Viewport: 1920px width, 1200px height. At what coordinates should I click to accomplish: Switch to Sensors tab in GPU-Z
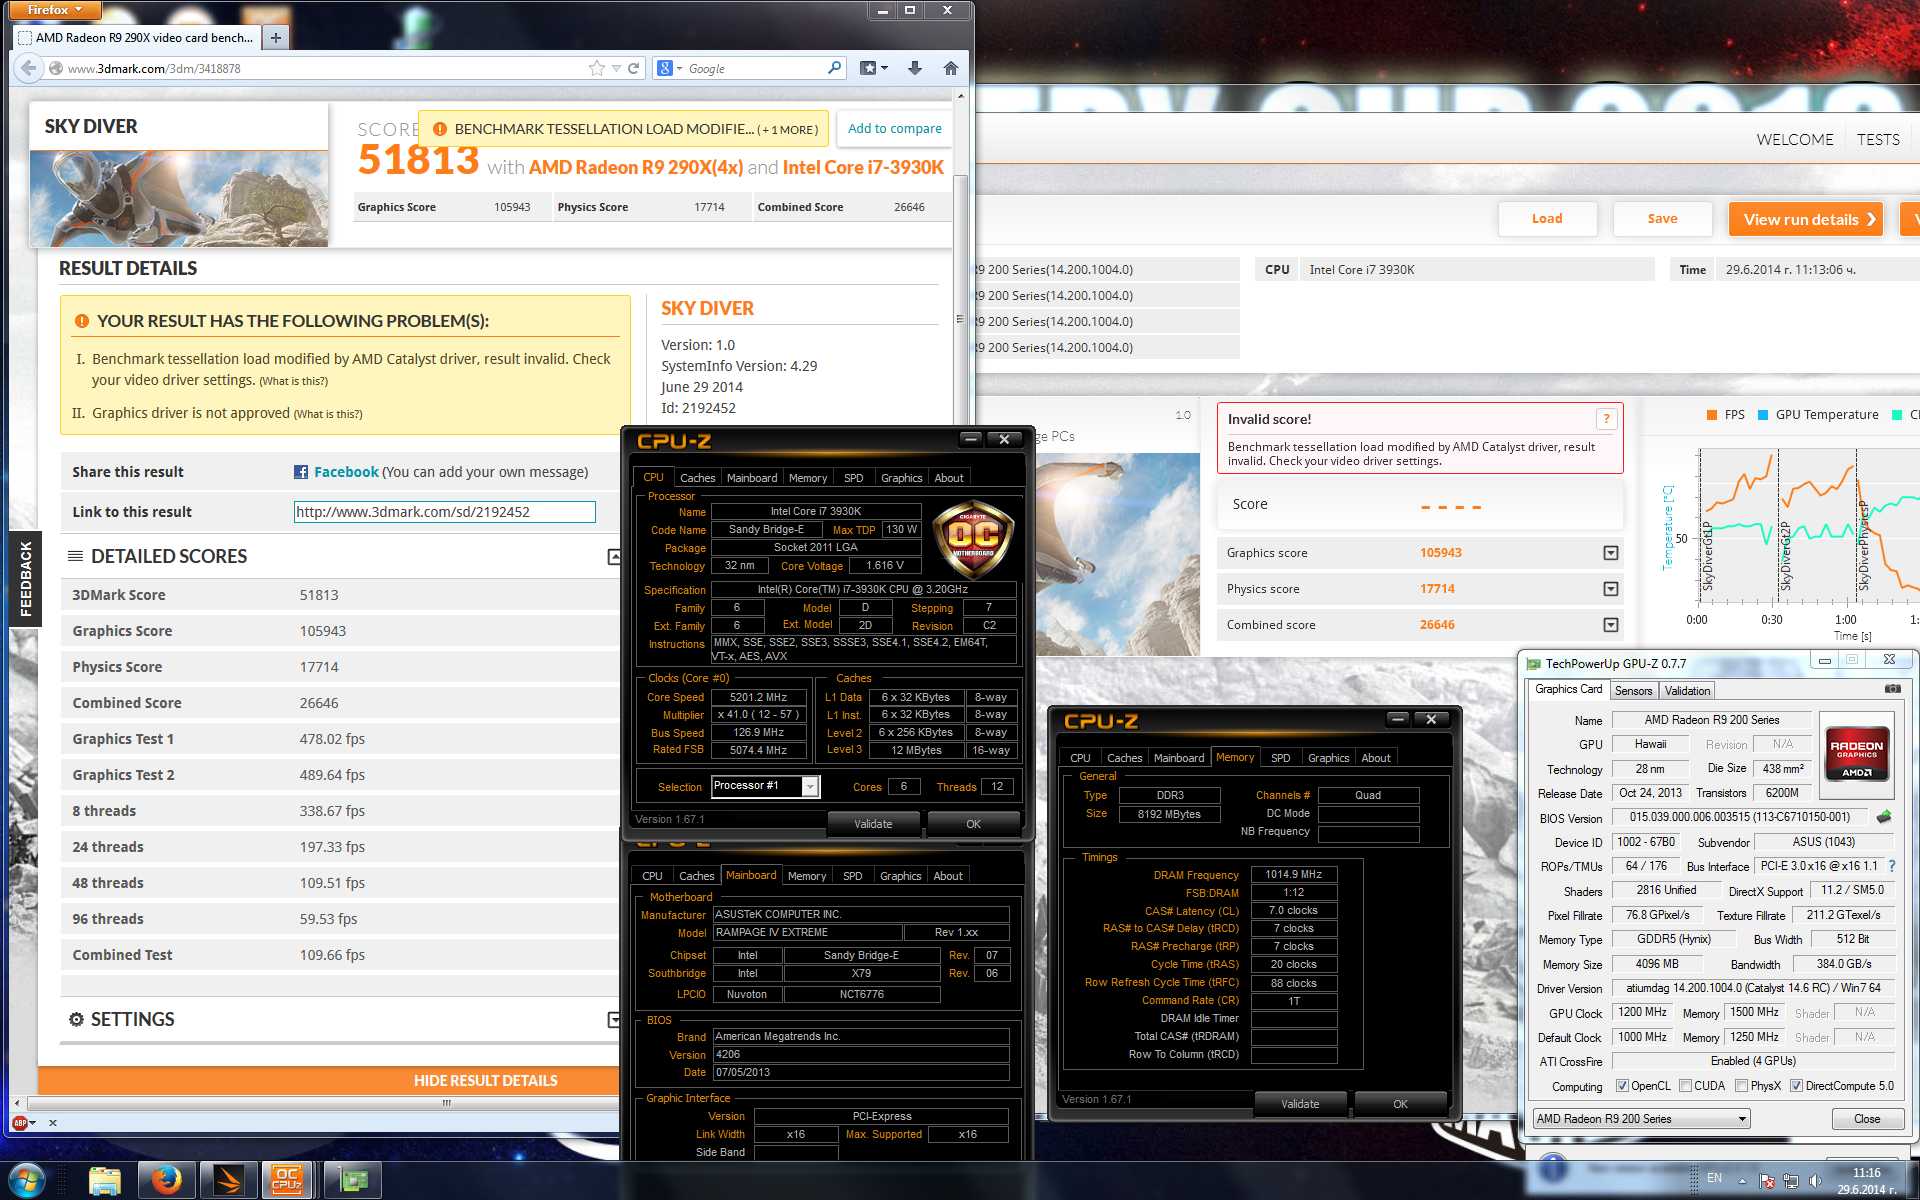(1633, 691)
